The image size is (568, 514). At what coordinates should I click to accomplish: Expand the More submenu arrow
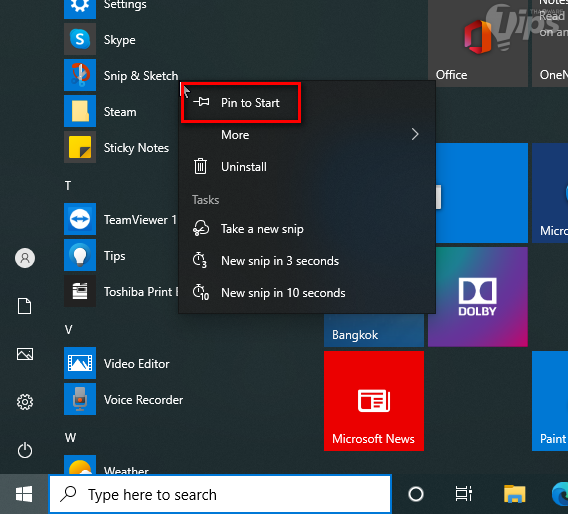[415, 134]
